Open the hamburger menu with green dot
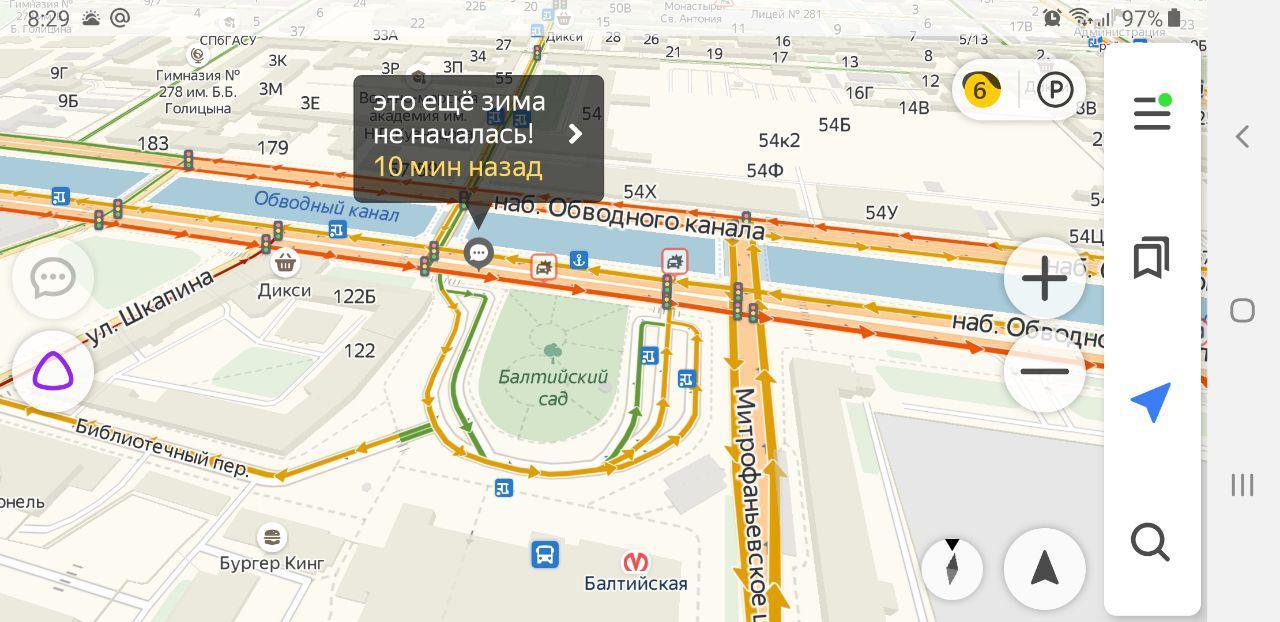 click(x=1152, y=112)
